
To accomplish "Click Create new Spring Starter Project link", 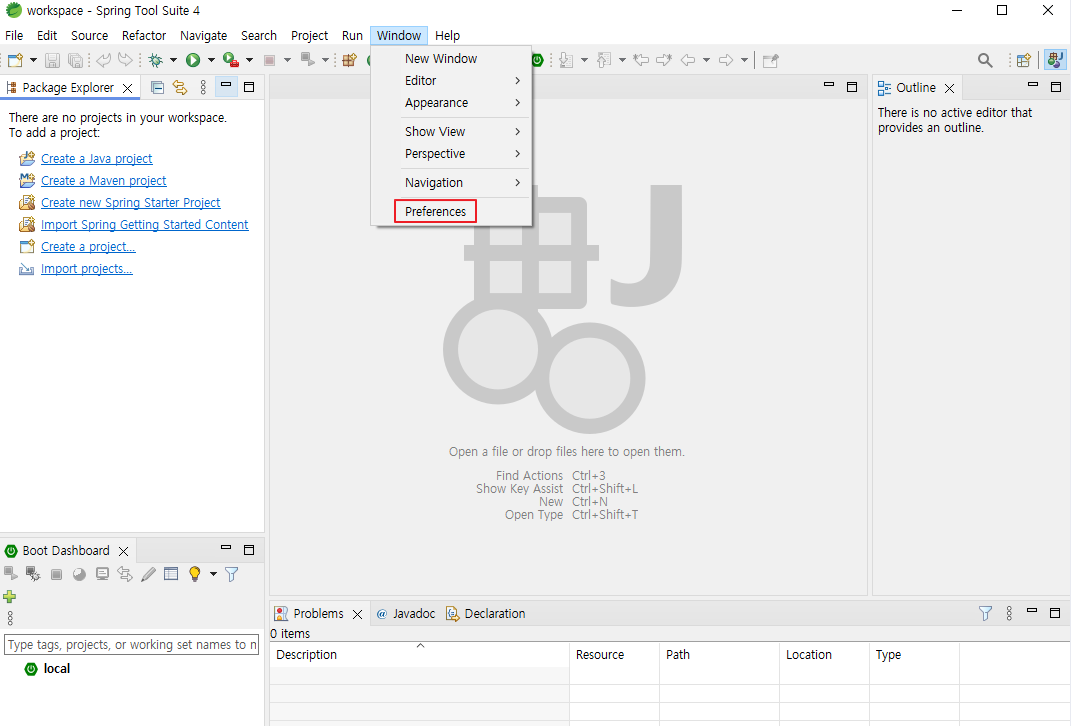I will click(130, 202).
